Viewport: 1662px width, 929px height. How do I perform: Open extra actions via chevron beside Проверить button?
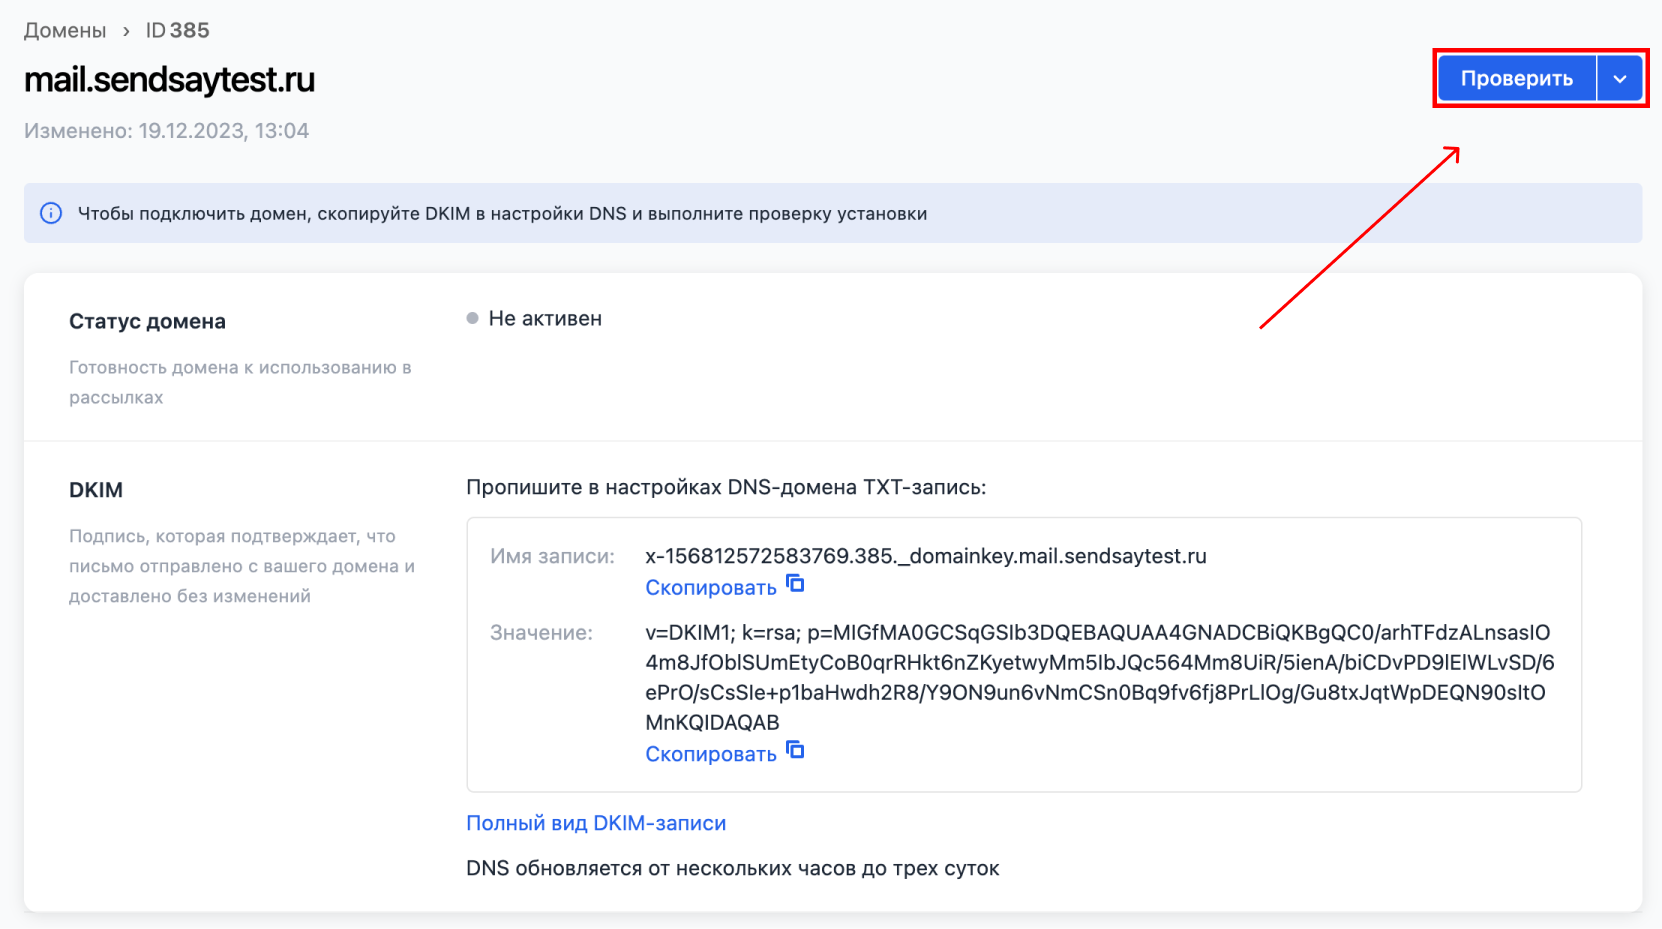pyautogui.click(x=1621, y=77)
